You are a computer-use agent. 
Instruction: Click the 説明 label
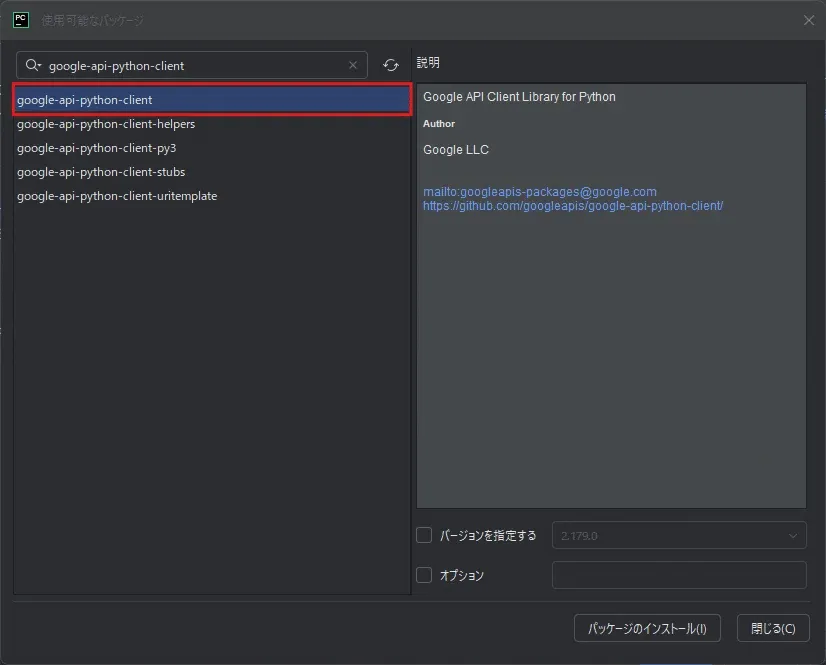[428, 63]
